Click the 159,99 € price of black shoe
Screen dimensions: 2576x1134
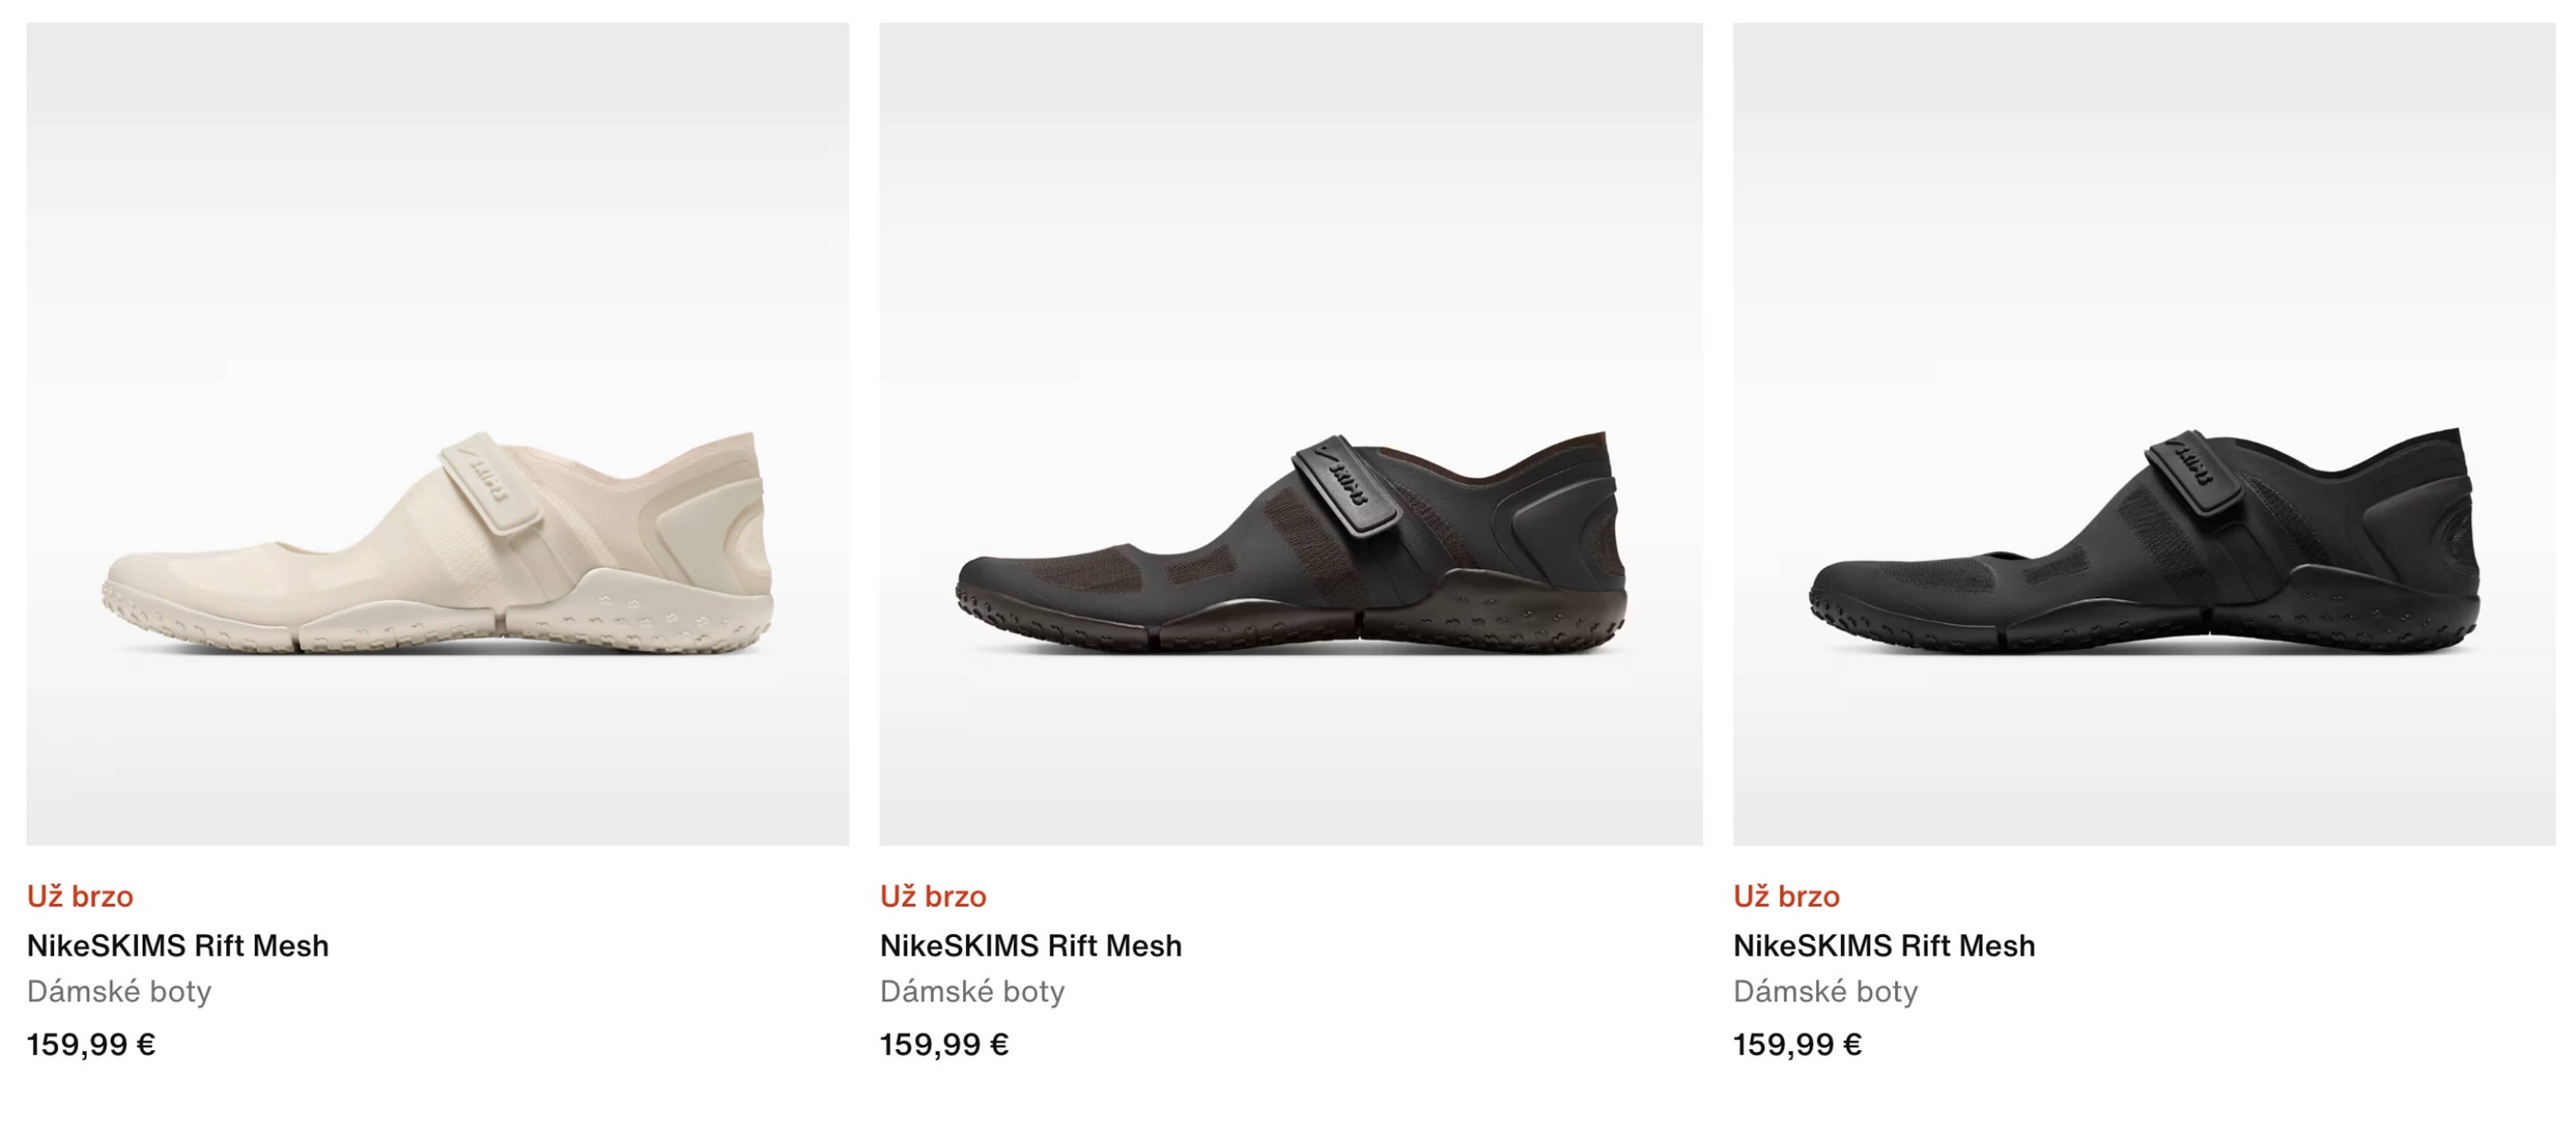point(1797,1044)
